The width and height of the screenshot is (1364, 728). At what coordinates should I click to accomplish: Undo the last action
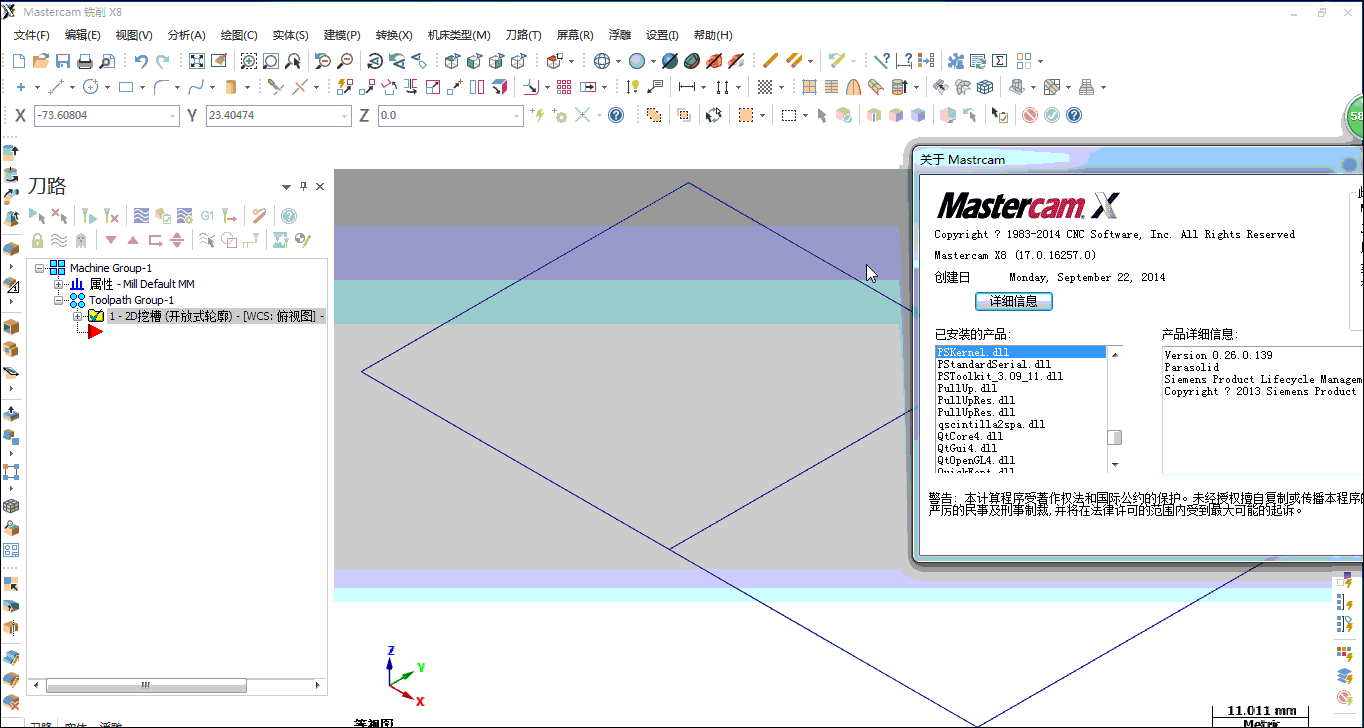pyautogui.click(x=141, y=61)
